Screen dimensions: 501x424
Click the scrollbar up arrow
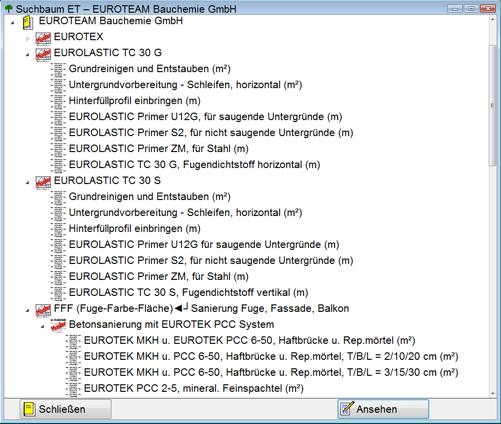[x=493, y=20]
